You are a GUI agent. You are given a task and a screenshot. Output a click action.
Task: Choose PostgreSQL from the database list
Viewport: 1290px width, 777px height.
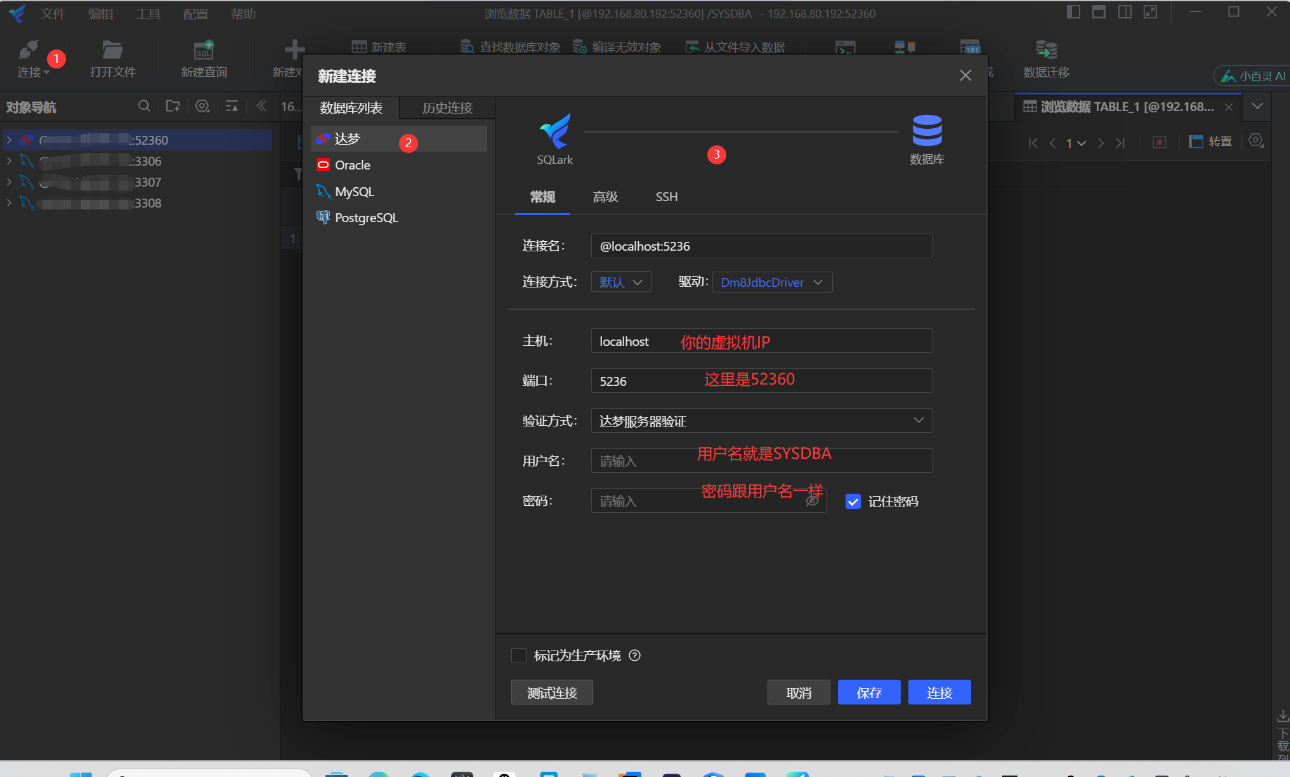click(365, 217)
